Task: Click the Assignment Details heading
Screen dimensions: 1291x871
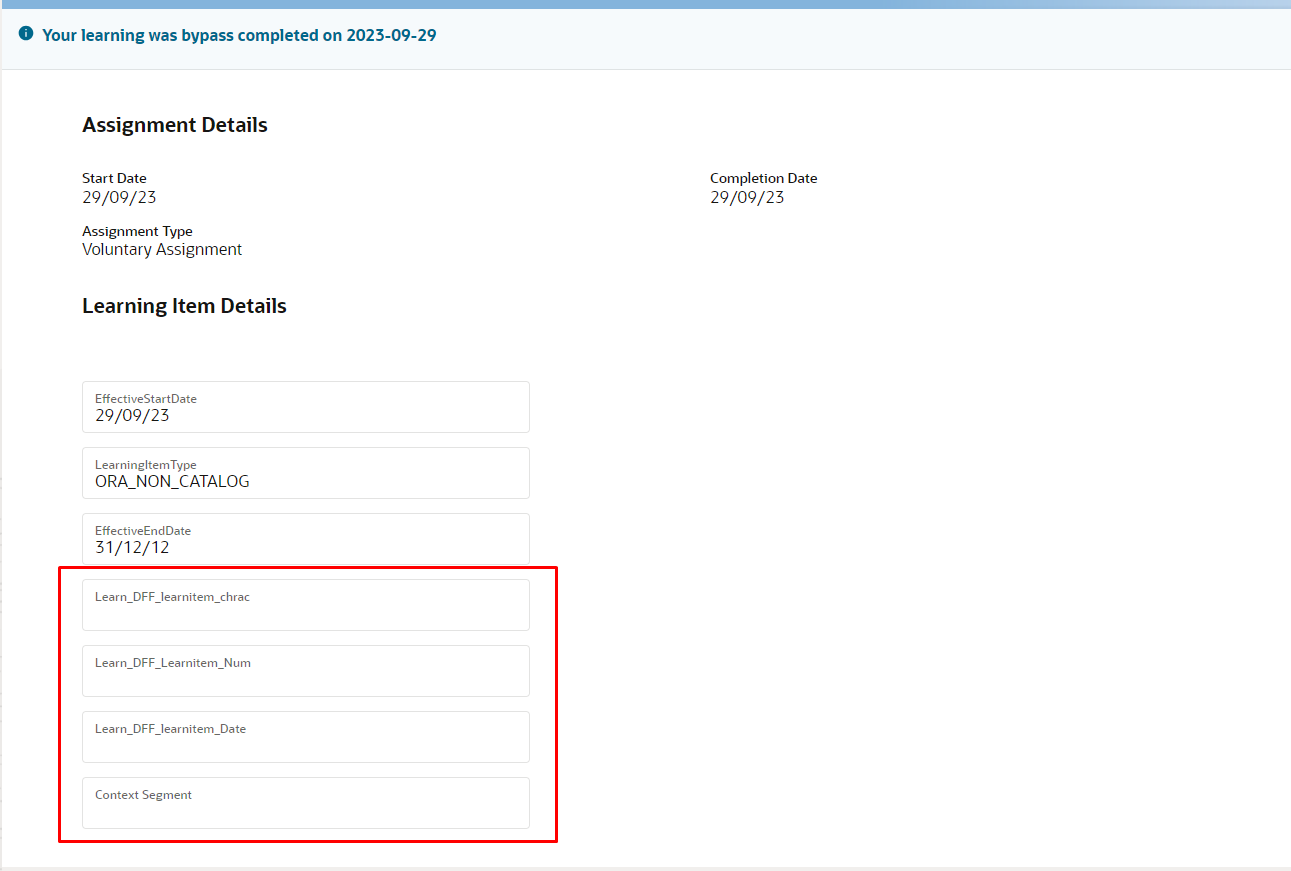Action: pyautogui.click(x=174, y=124)
